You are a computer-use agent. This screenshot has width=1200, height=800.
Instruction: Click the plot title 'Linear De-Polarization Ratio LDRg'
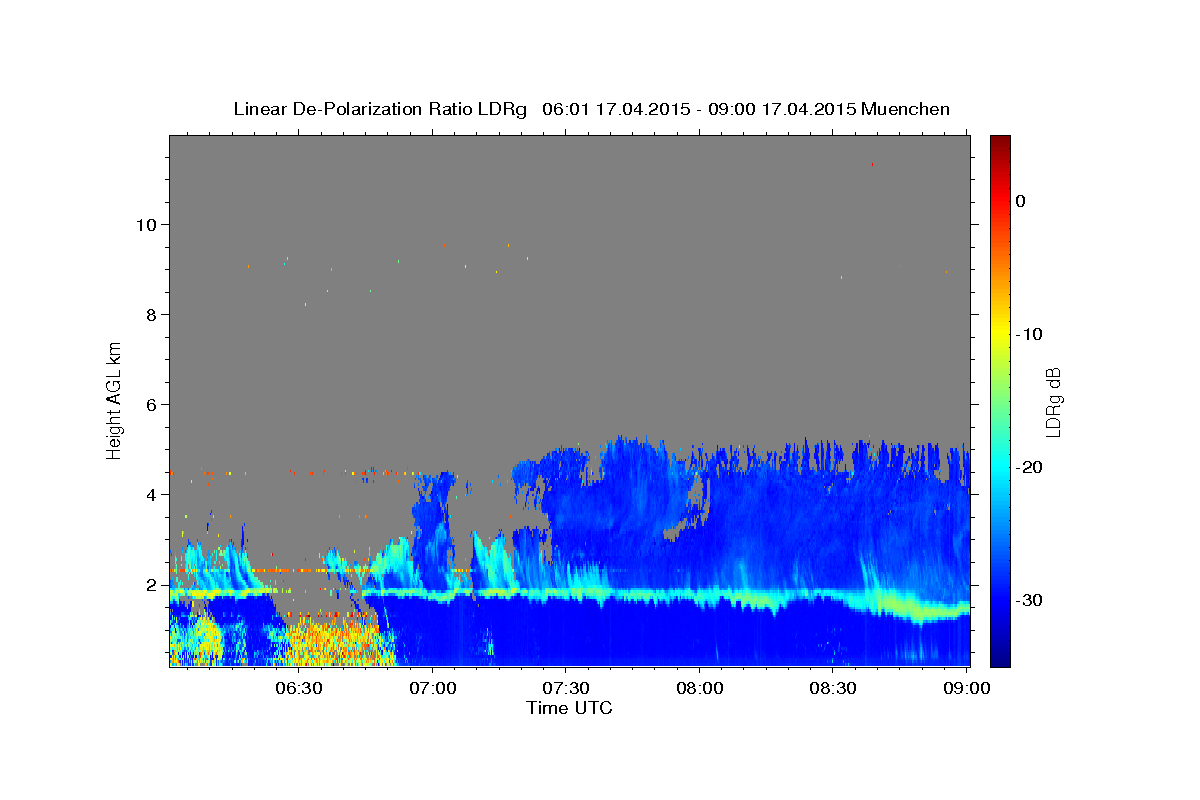380,109
